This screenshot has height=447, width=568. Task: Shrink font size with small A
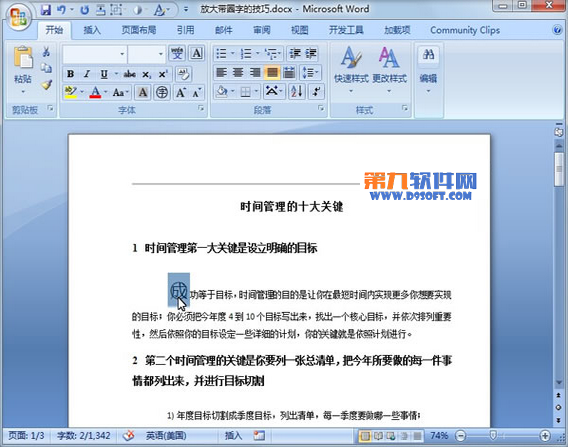(197, 93)
